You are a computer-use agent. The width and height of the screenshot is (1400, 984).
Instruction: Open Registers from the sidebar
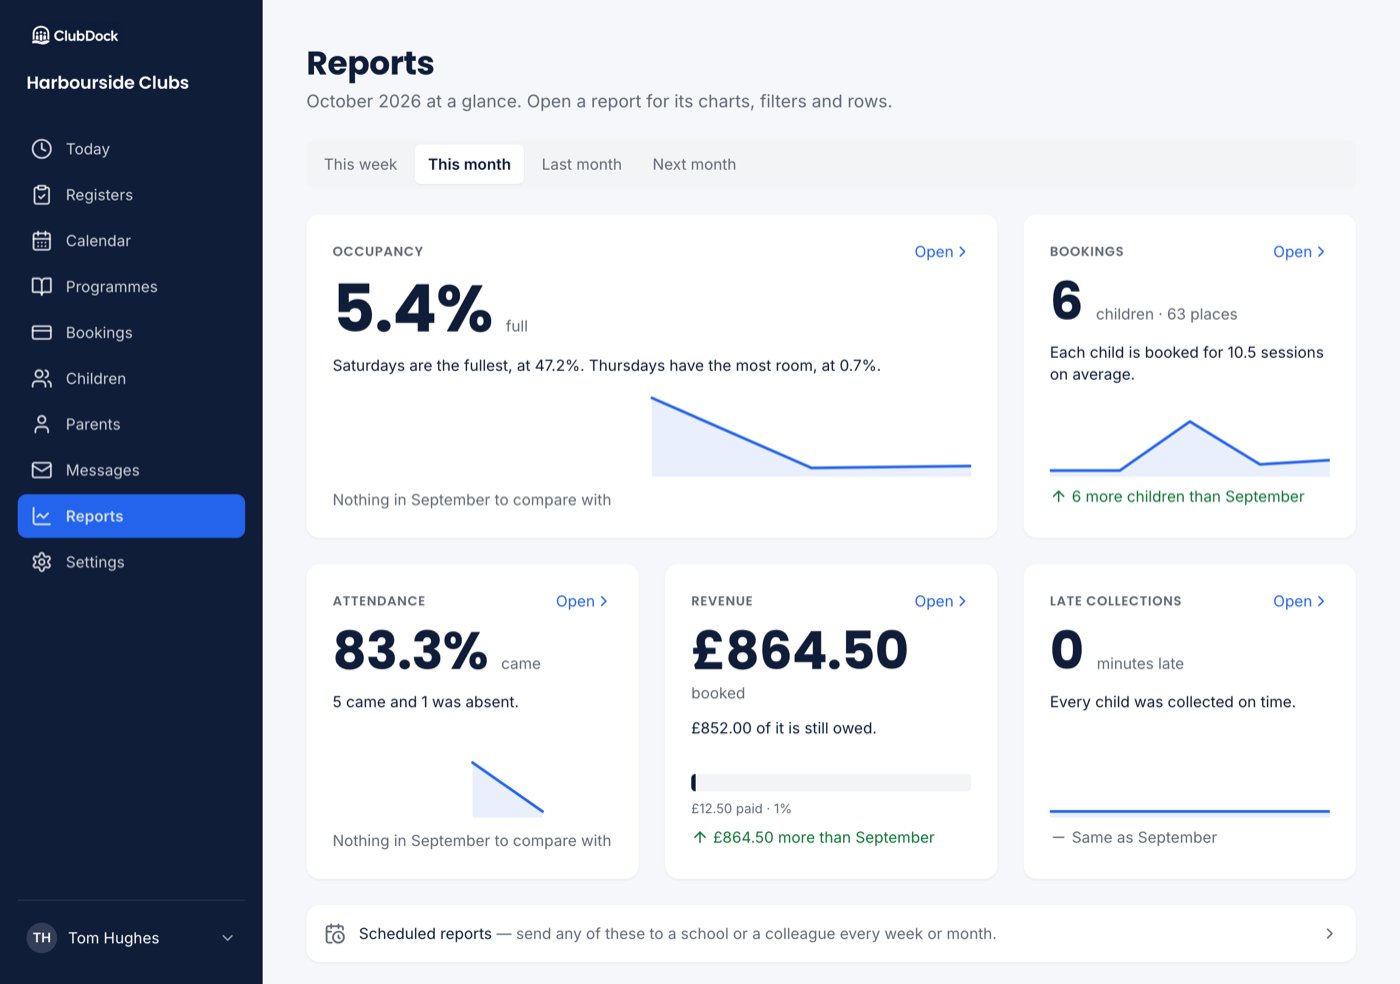point(131,195)
